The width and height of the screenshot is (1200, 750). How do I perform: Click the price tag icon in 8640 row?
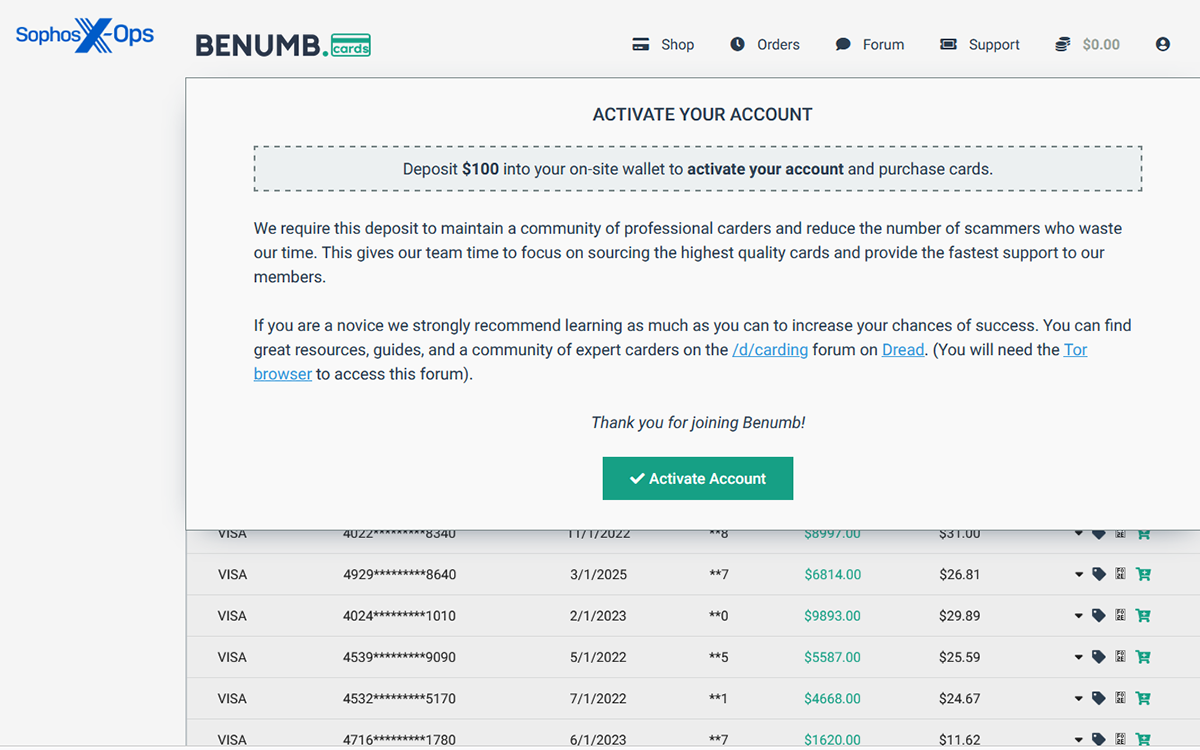pos(1098,574)
